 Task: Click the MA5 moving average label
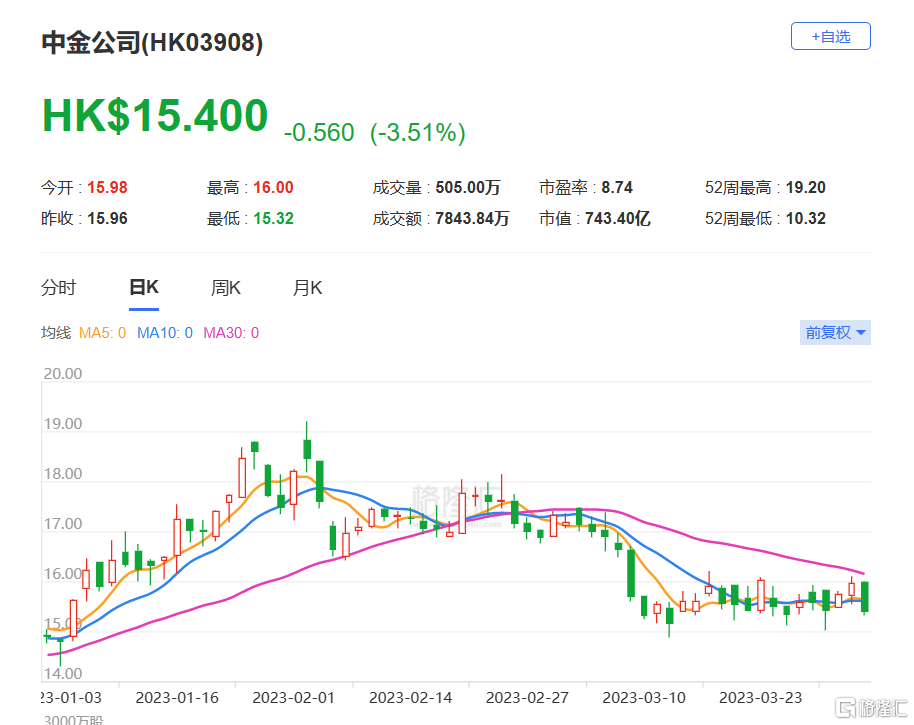coord(102,333)
